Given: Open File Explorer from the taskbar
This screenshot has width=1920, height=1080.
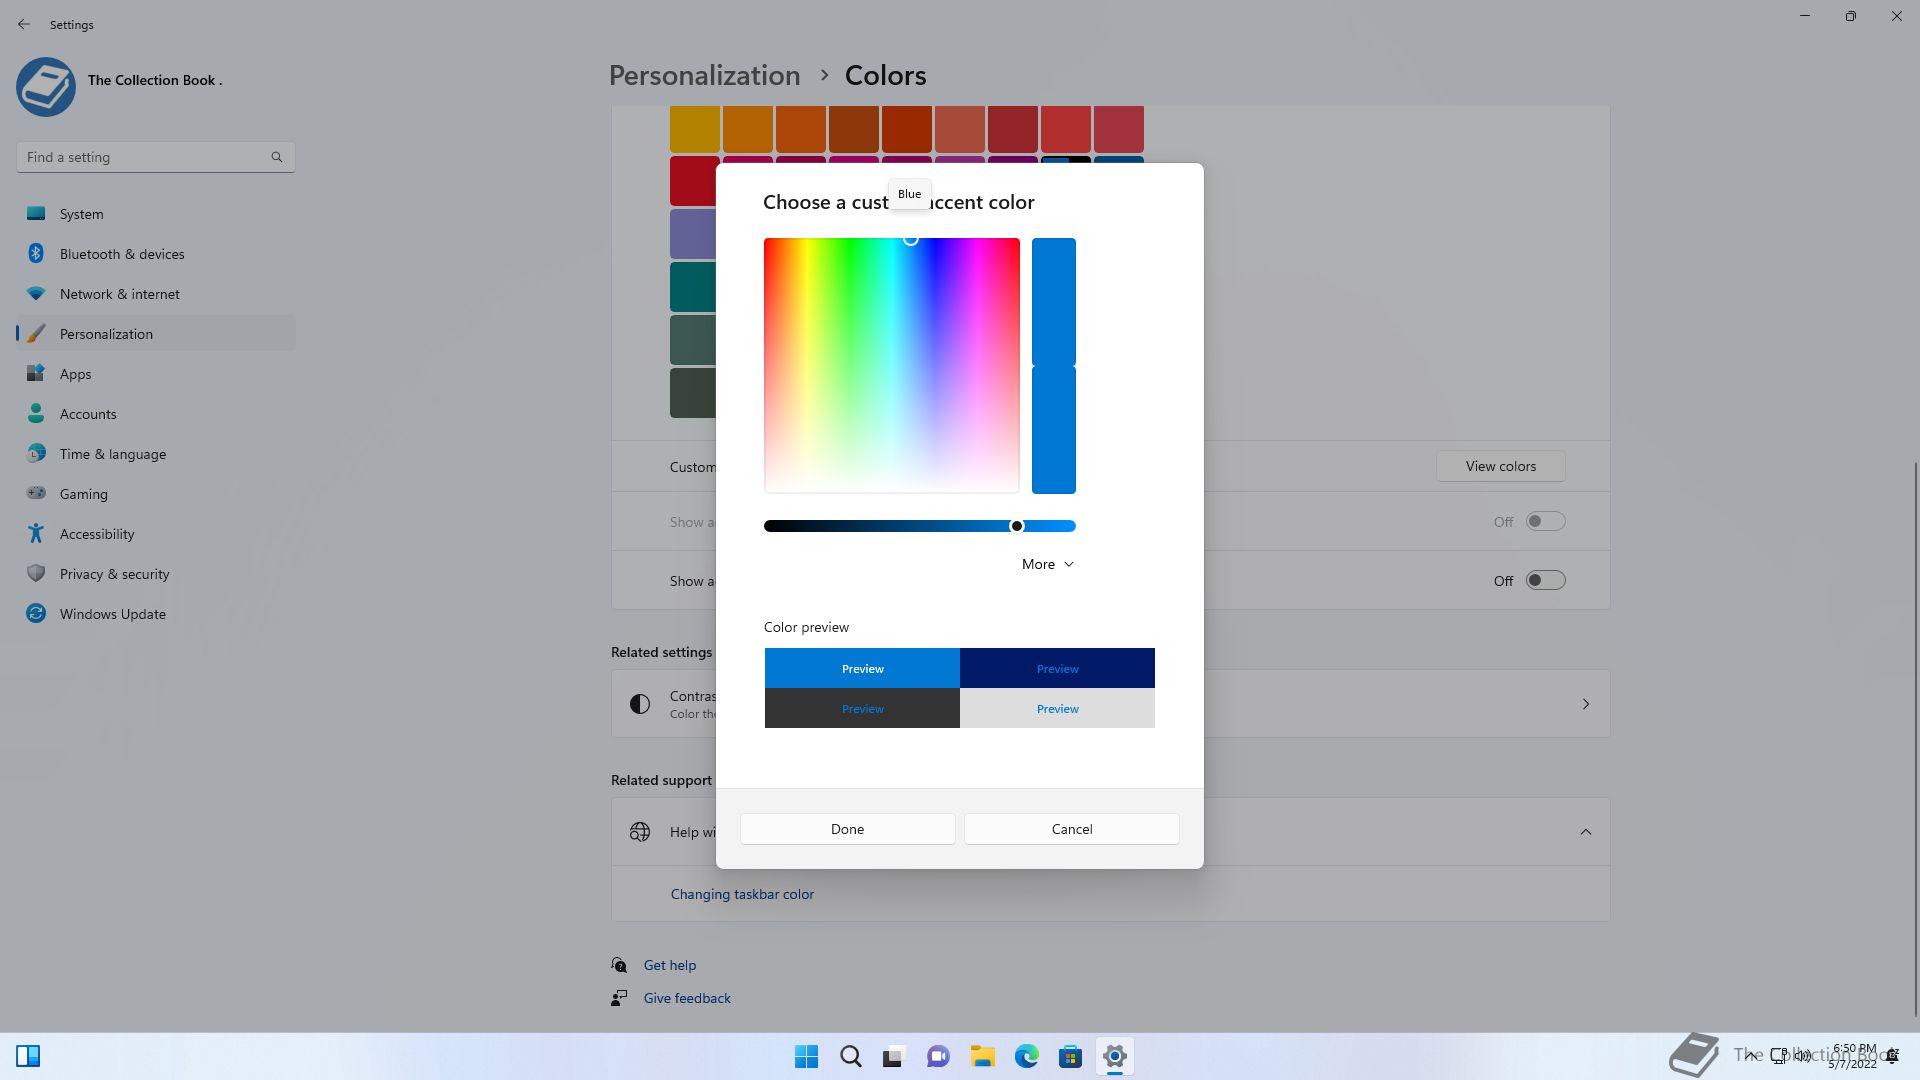Looking at the screenshot, I should tap(982, 1056).
